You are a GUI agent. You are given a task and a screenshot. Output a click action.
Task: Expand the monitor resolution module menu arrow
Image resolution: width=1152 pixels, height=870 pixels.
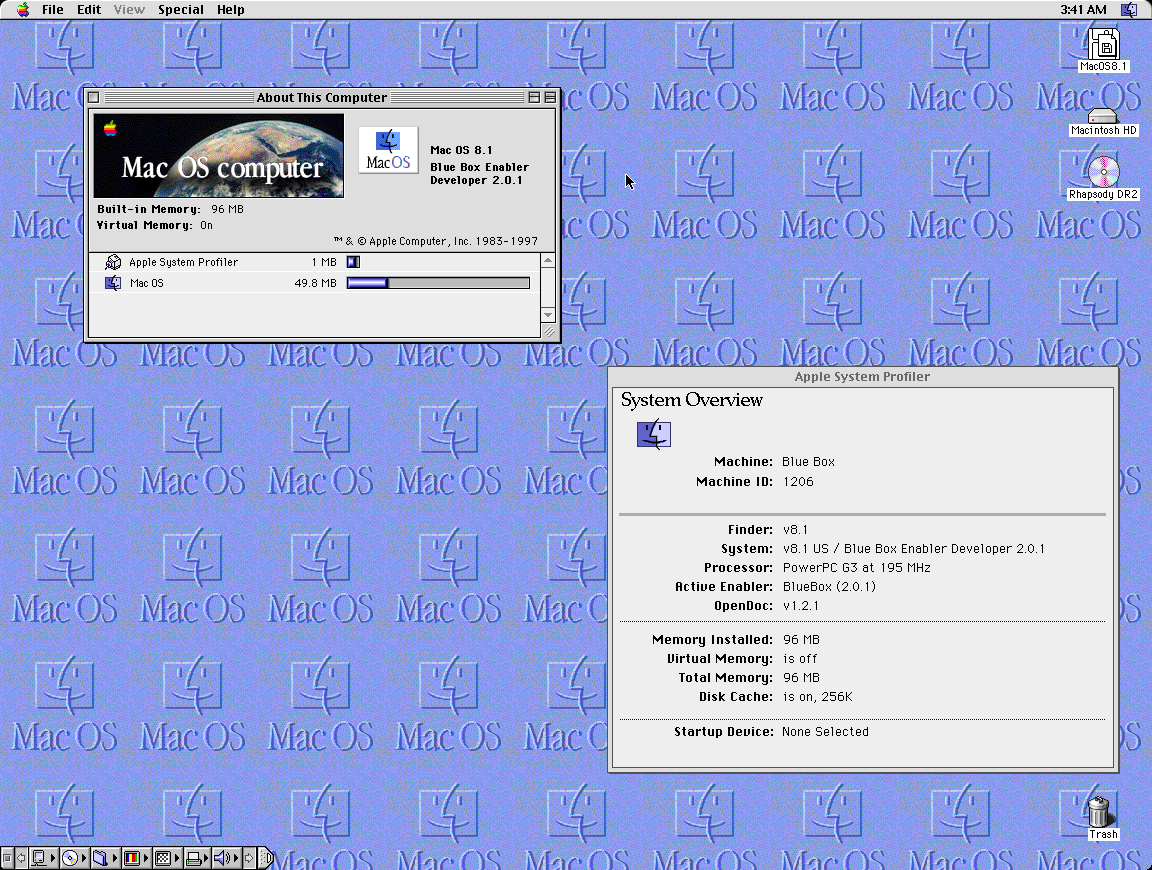(x=176, y=858)
